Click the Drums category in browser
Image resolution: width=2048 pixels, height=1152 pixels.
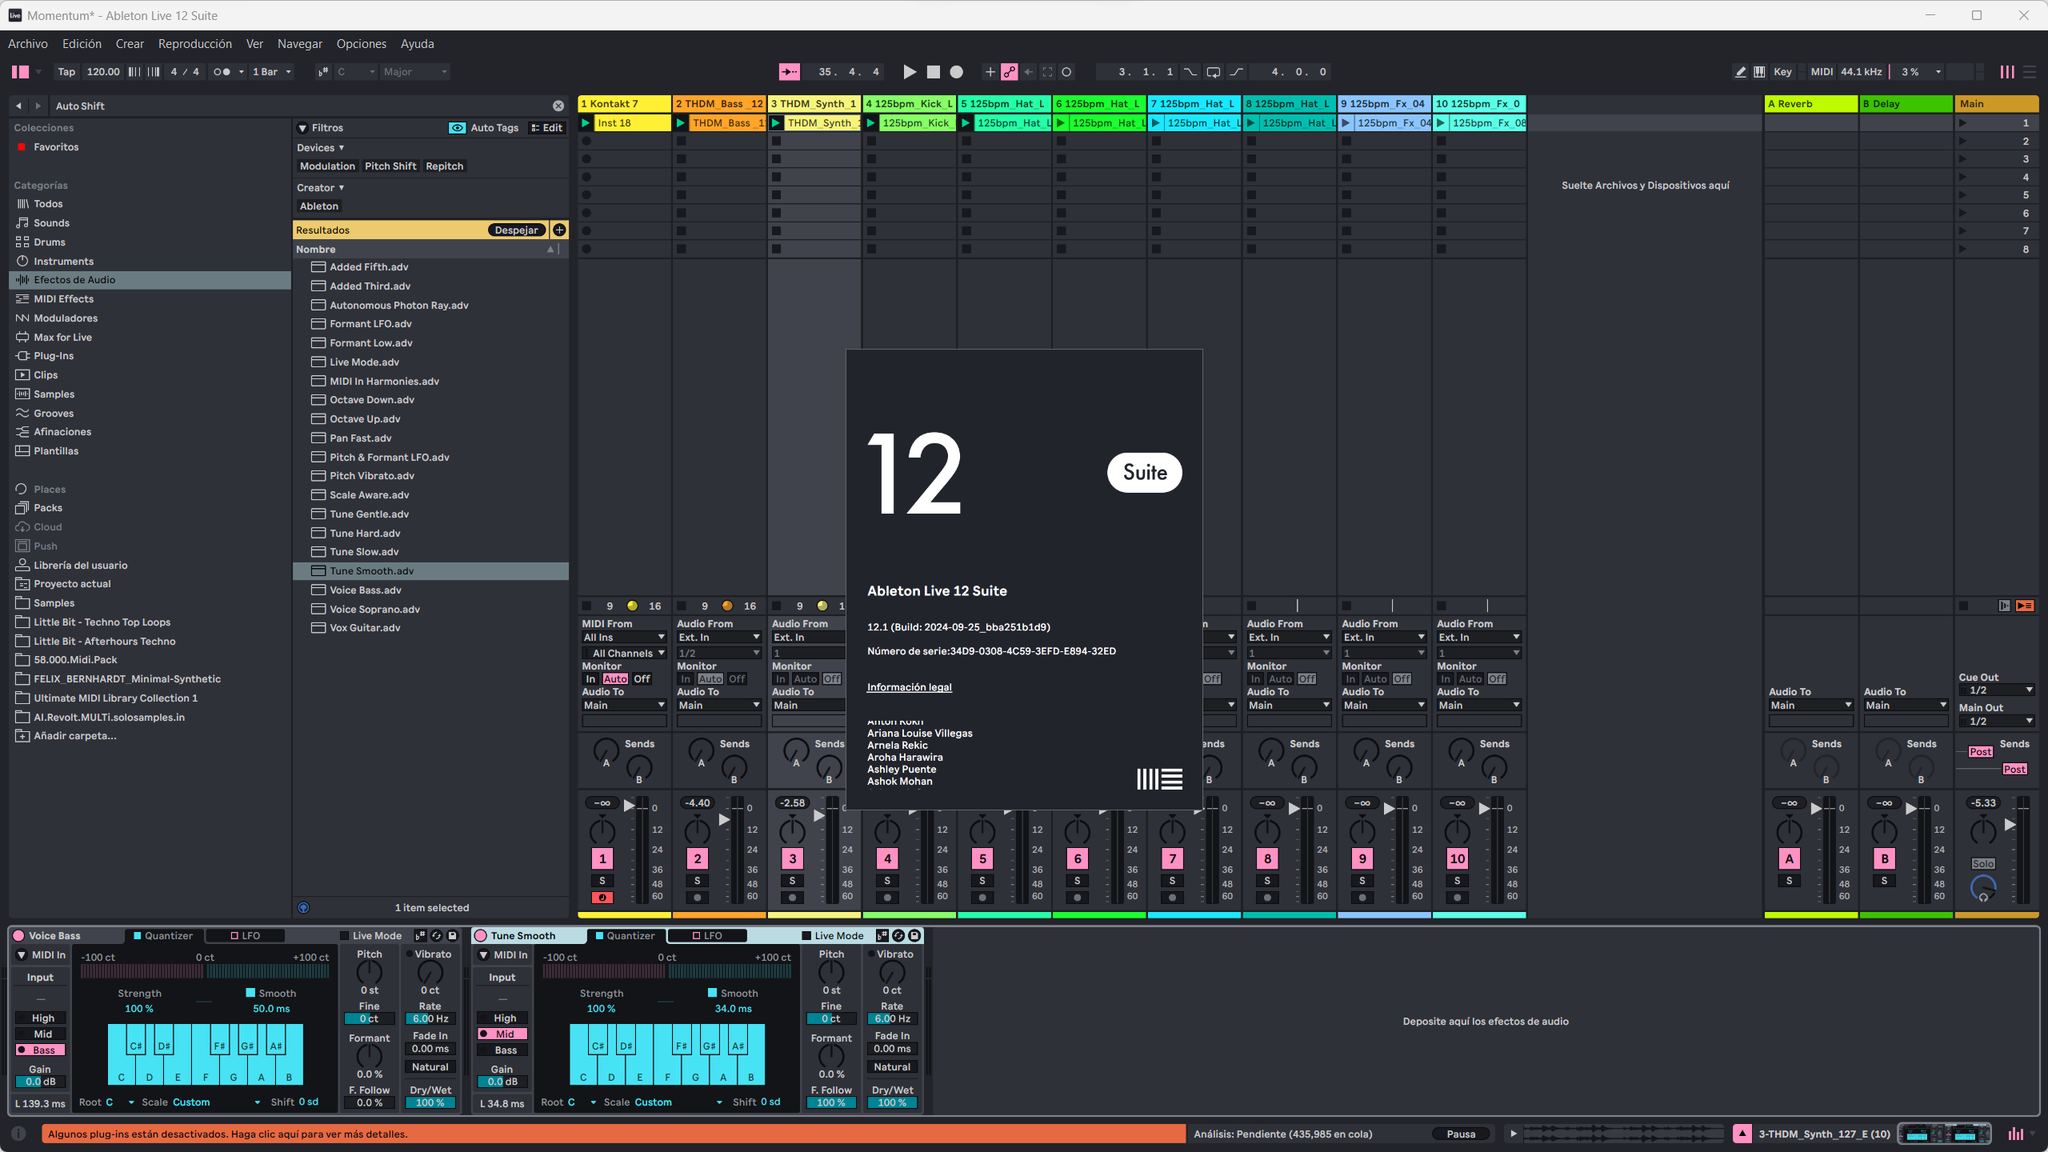point(49,242)
